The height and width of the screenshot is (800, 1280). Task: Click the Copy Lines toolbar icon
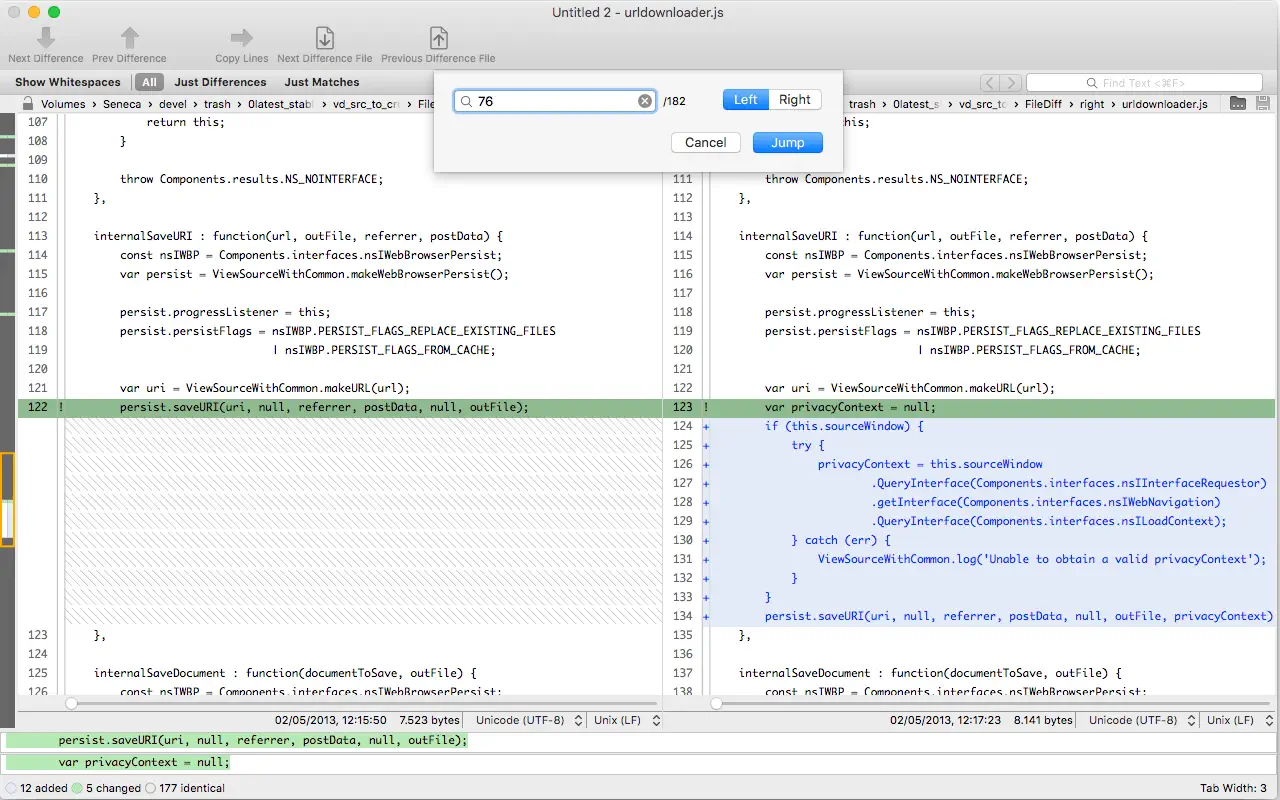[x=241, y=38]
